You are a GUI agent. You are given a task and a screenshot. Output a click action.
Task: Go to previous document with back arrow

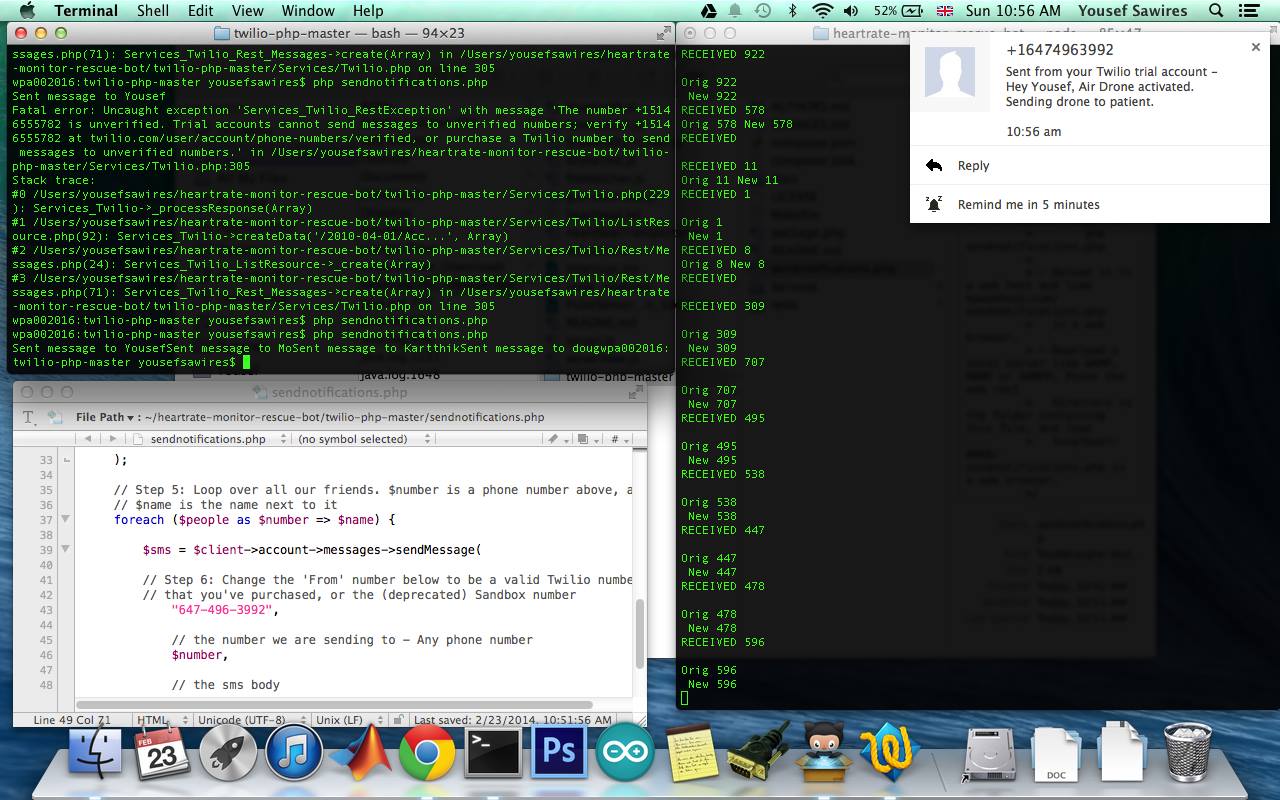[x=89, y=439]
